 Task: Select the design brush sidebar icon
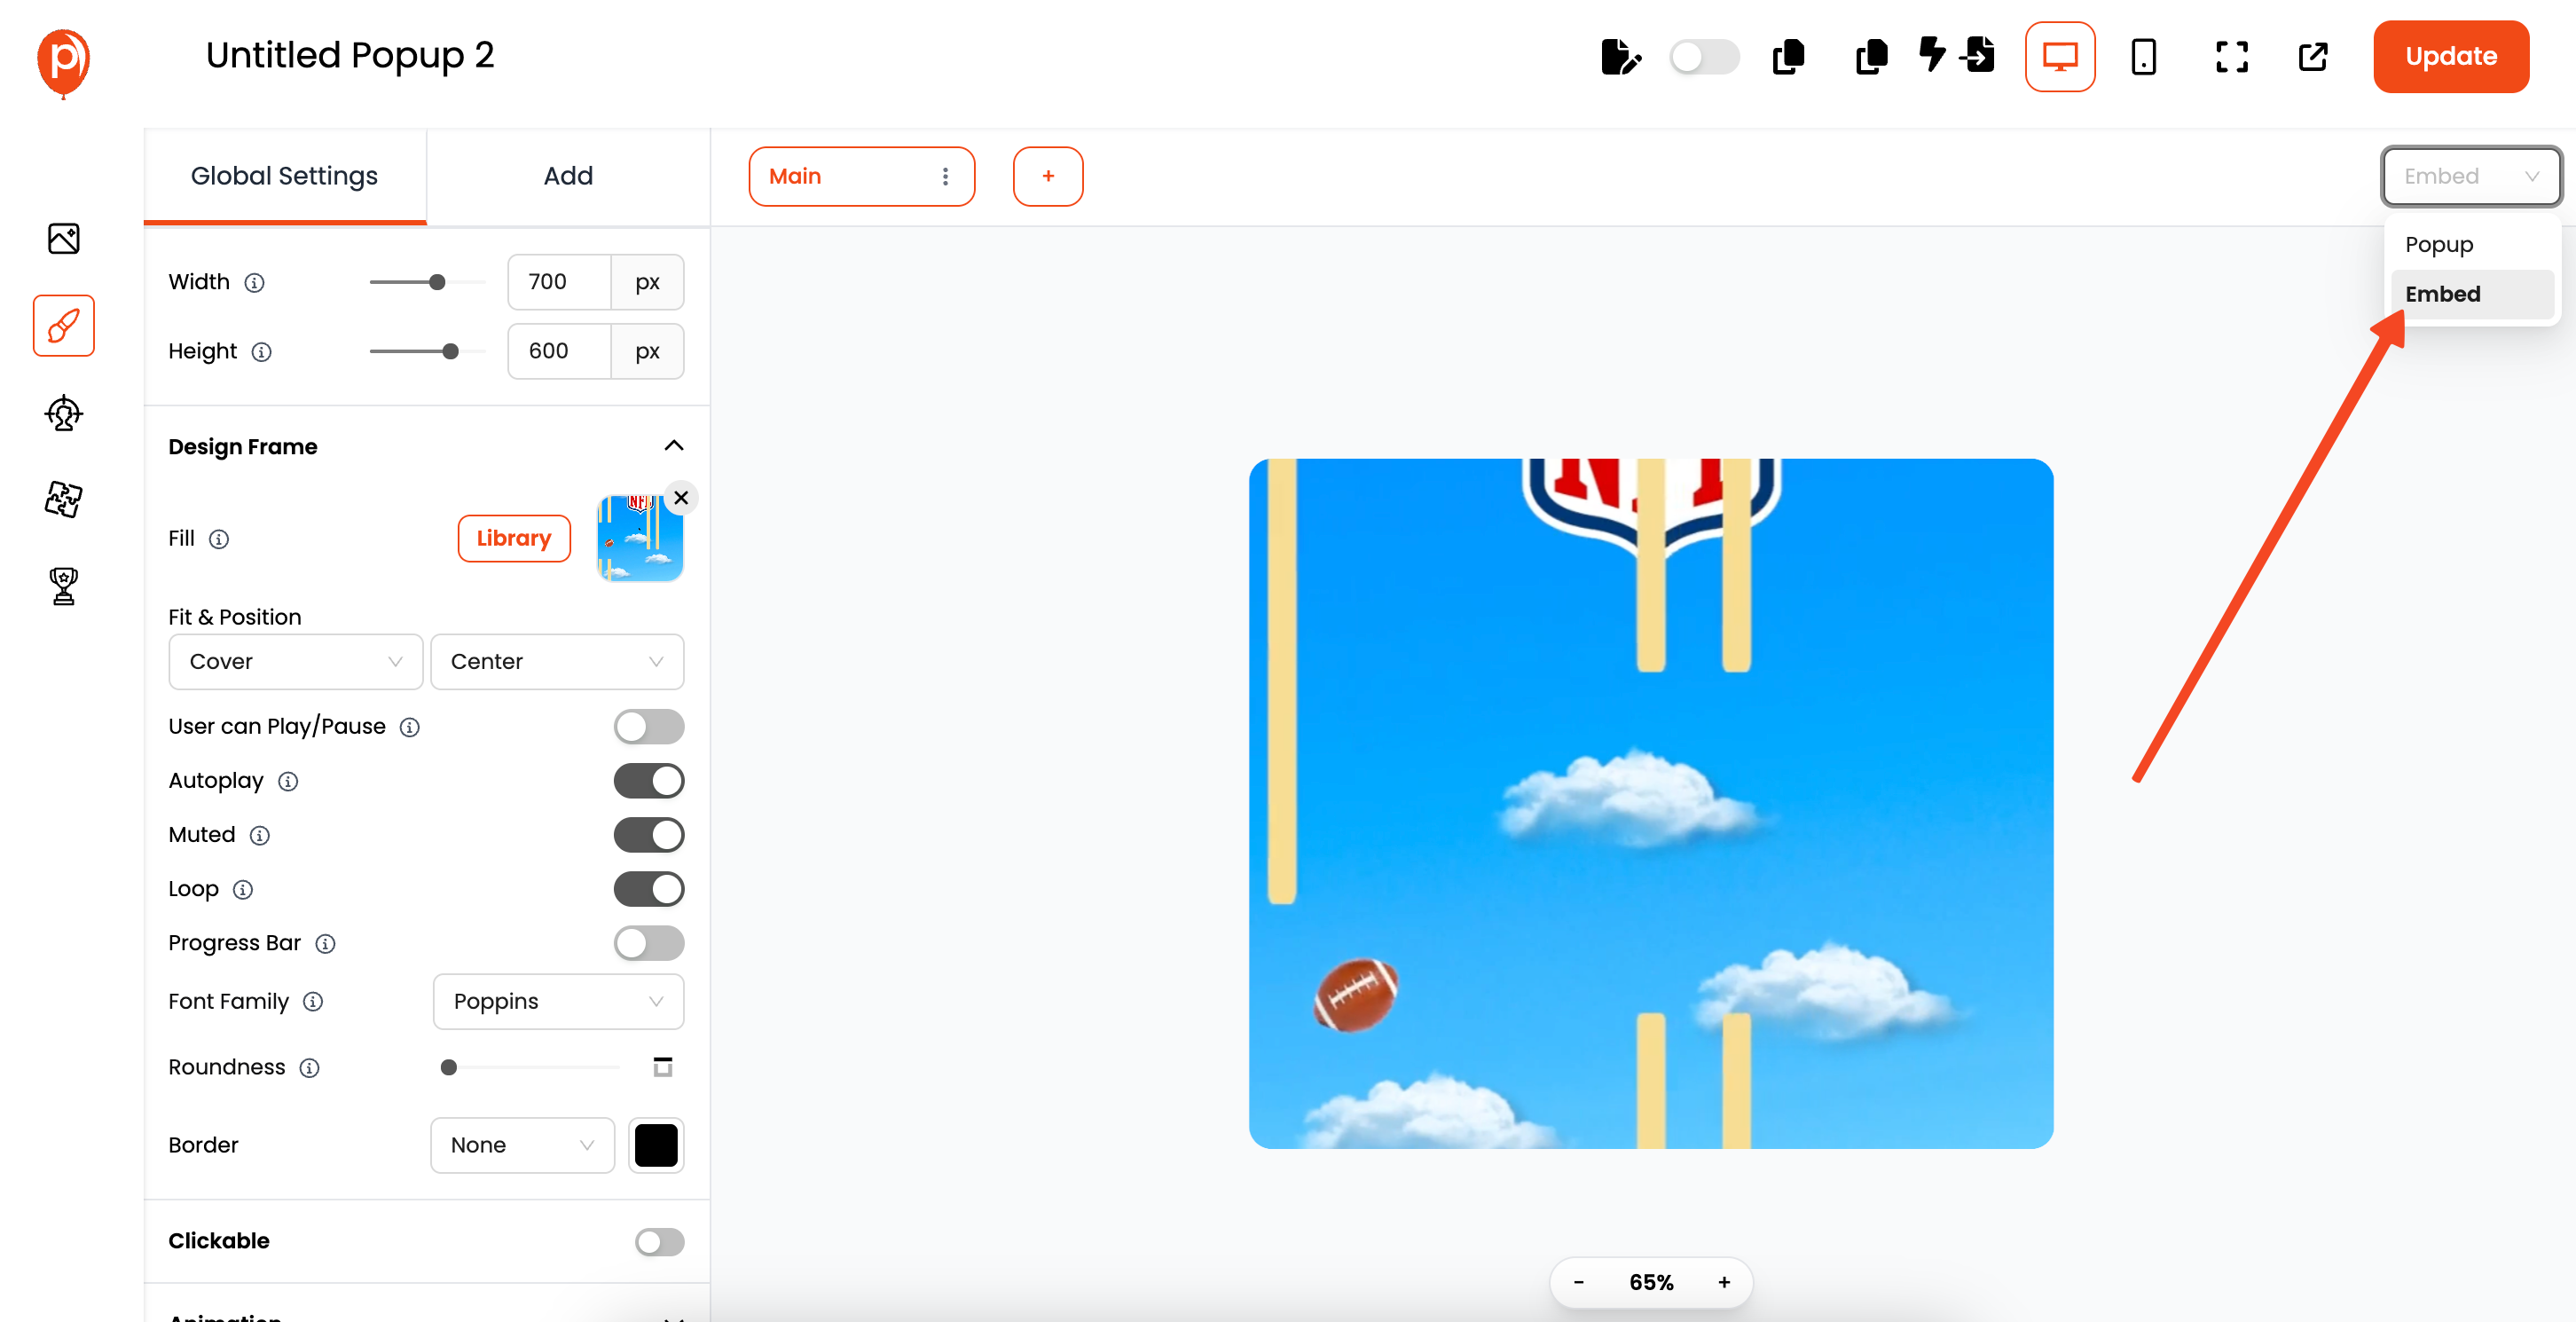coord(64,325)
